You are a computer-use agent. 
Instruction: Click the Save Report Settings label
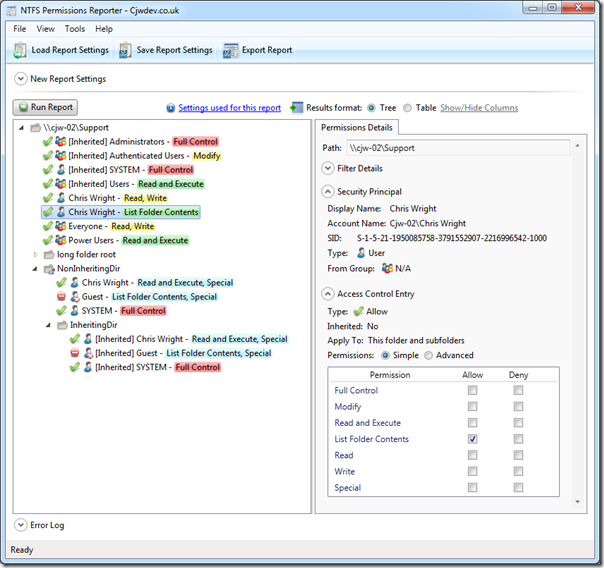coord(174,50)
